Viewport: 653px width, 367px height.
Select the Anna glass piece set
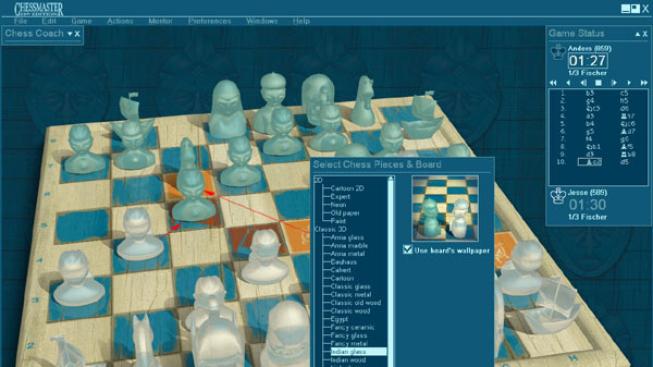(x=347, y=237)
